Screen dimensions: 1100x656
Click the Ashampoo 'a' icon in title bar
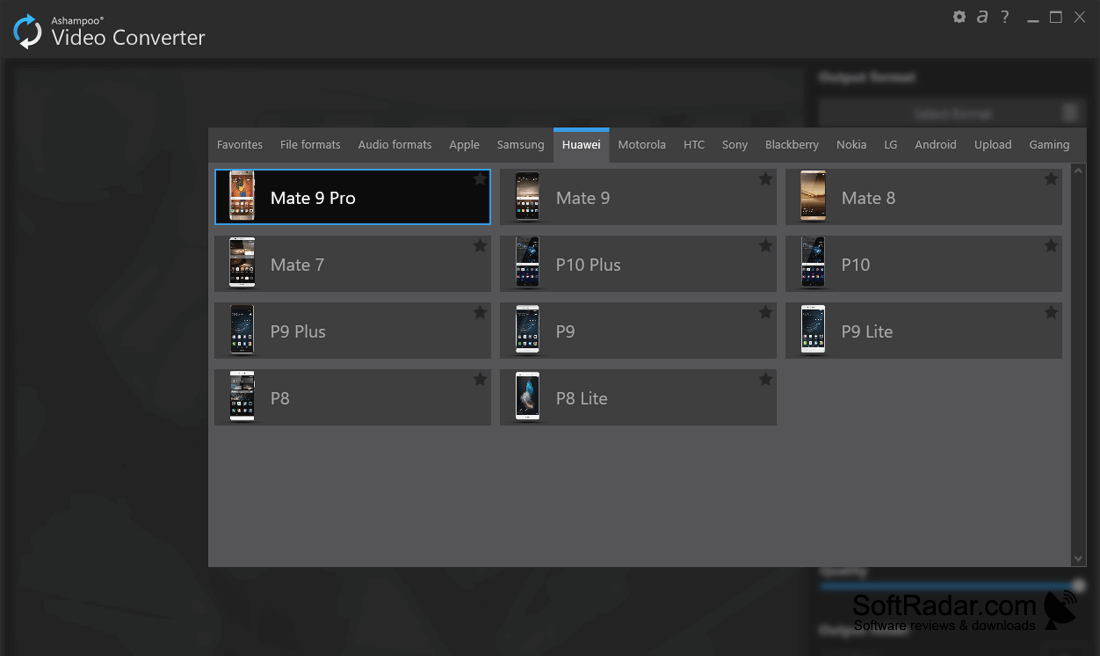coord(982,17)
